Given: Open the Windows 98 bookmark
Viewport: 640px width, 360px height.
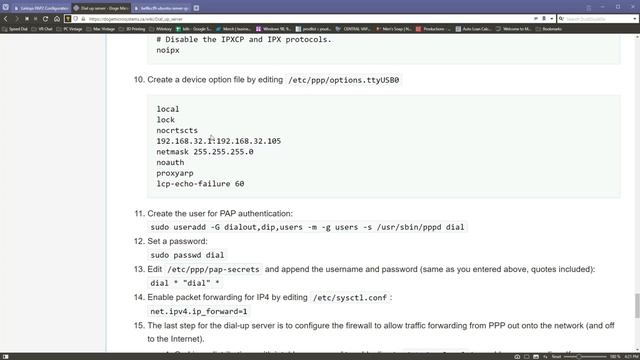Looking at the screenshot, I should pyautogui.click(x=273, y=29).
